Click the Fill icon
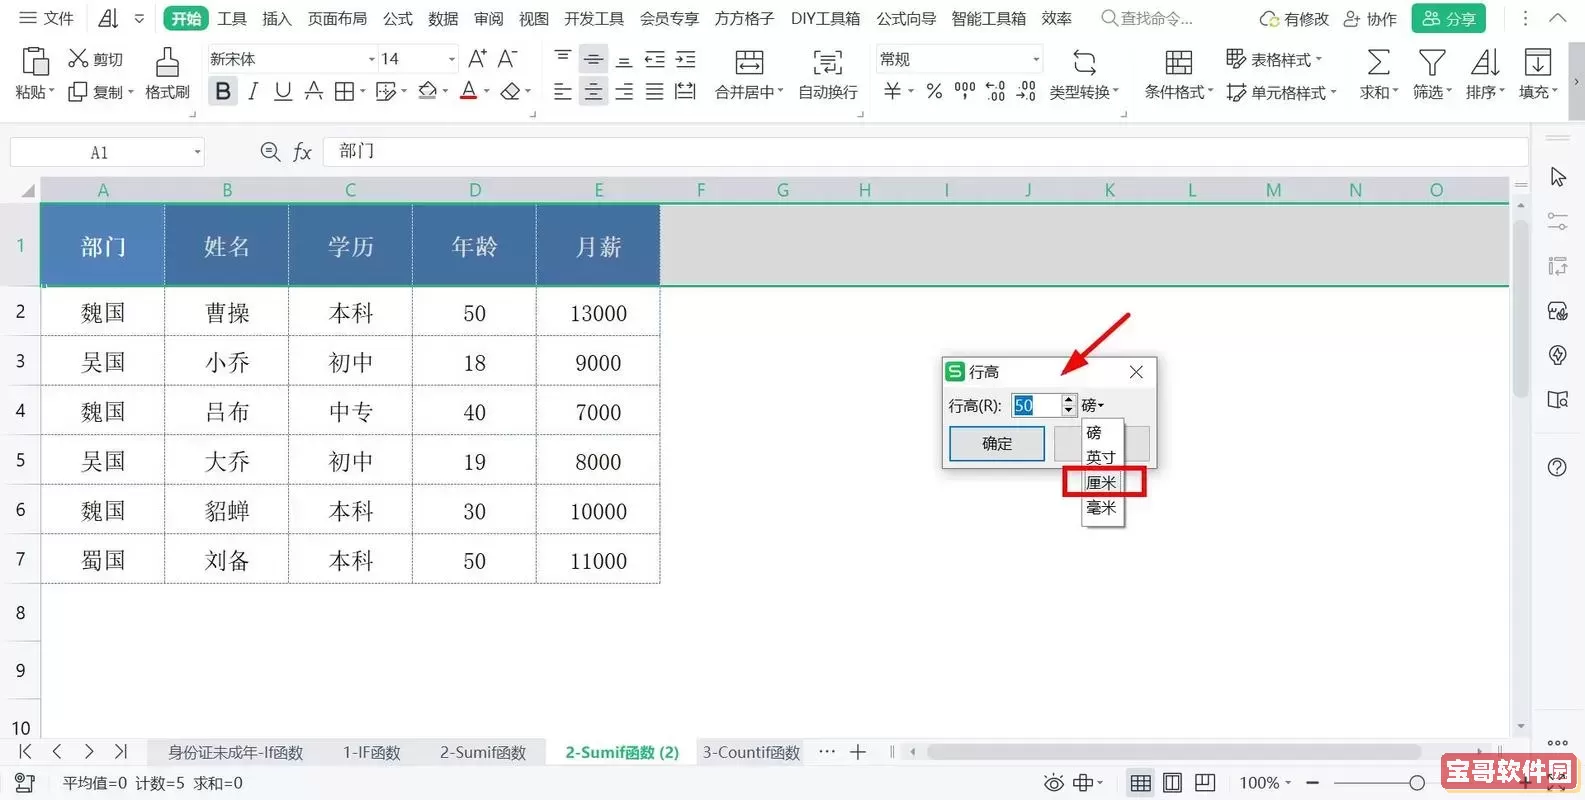 (1538, 63)
